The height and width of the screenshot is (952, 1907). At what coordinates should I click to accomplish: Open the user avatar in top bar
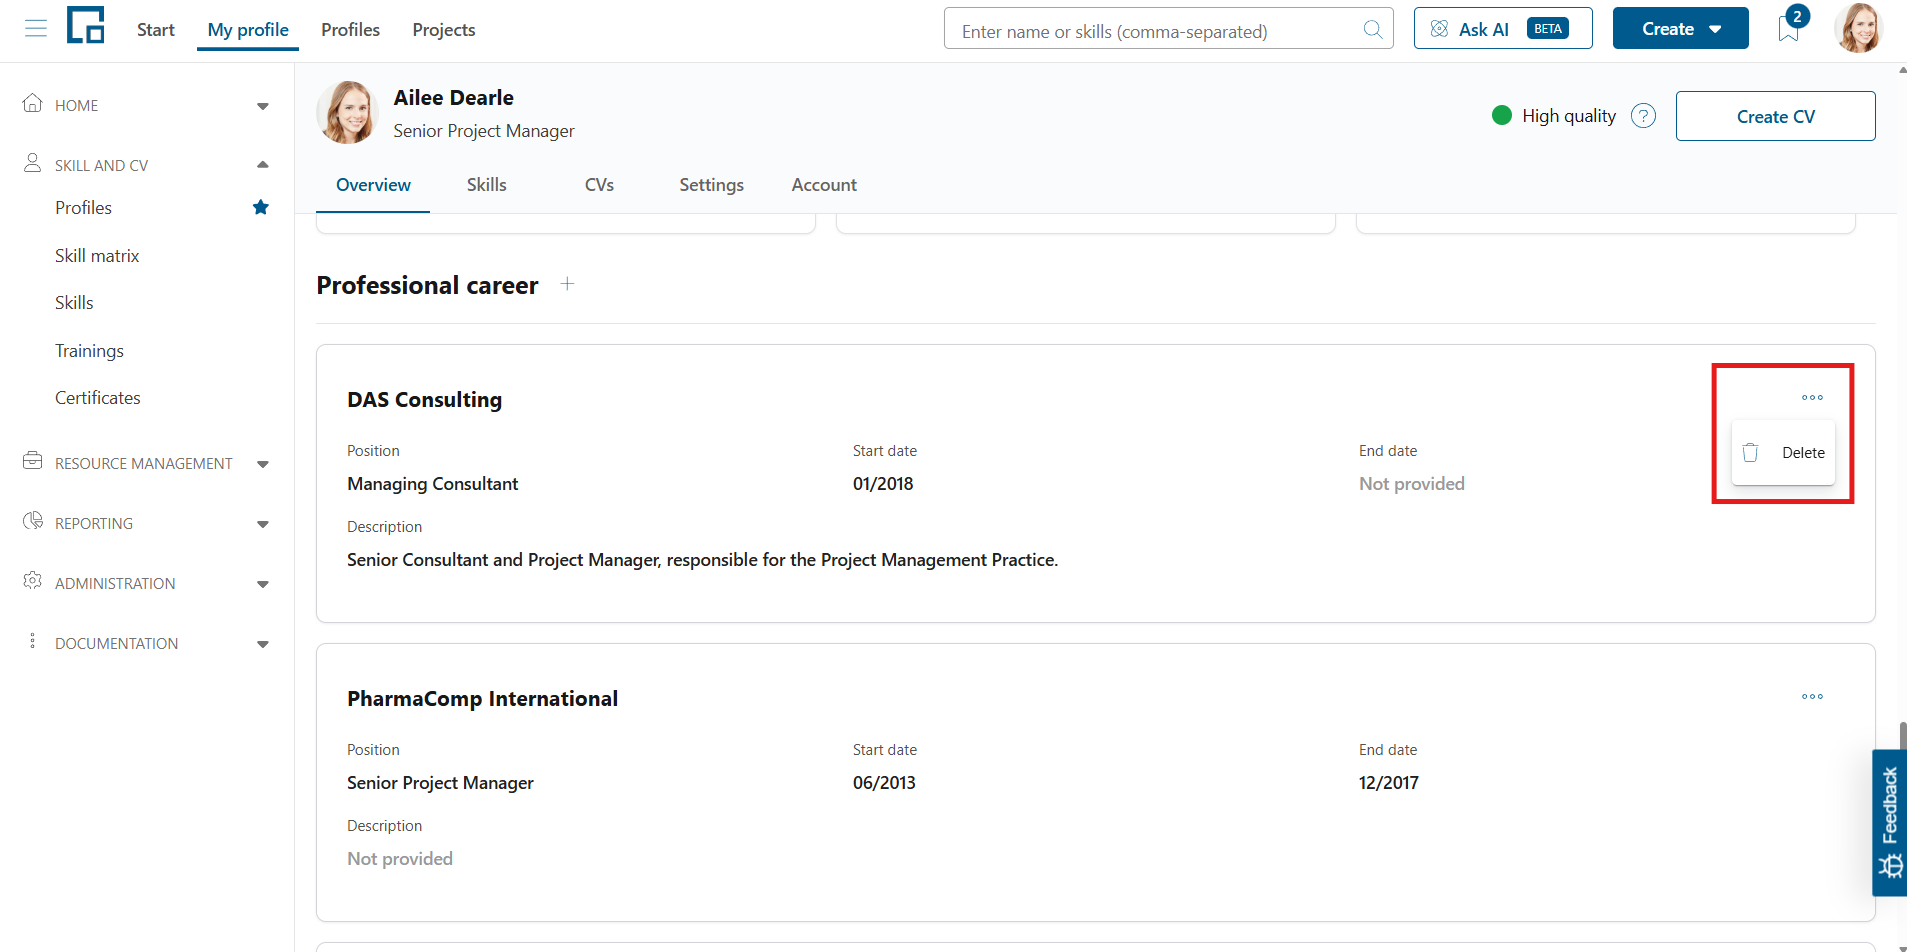[1858, 28]
